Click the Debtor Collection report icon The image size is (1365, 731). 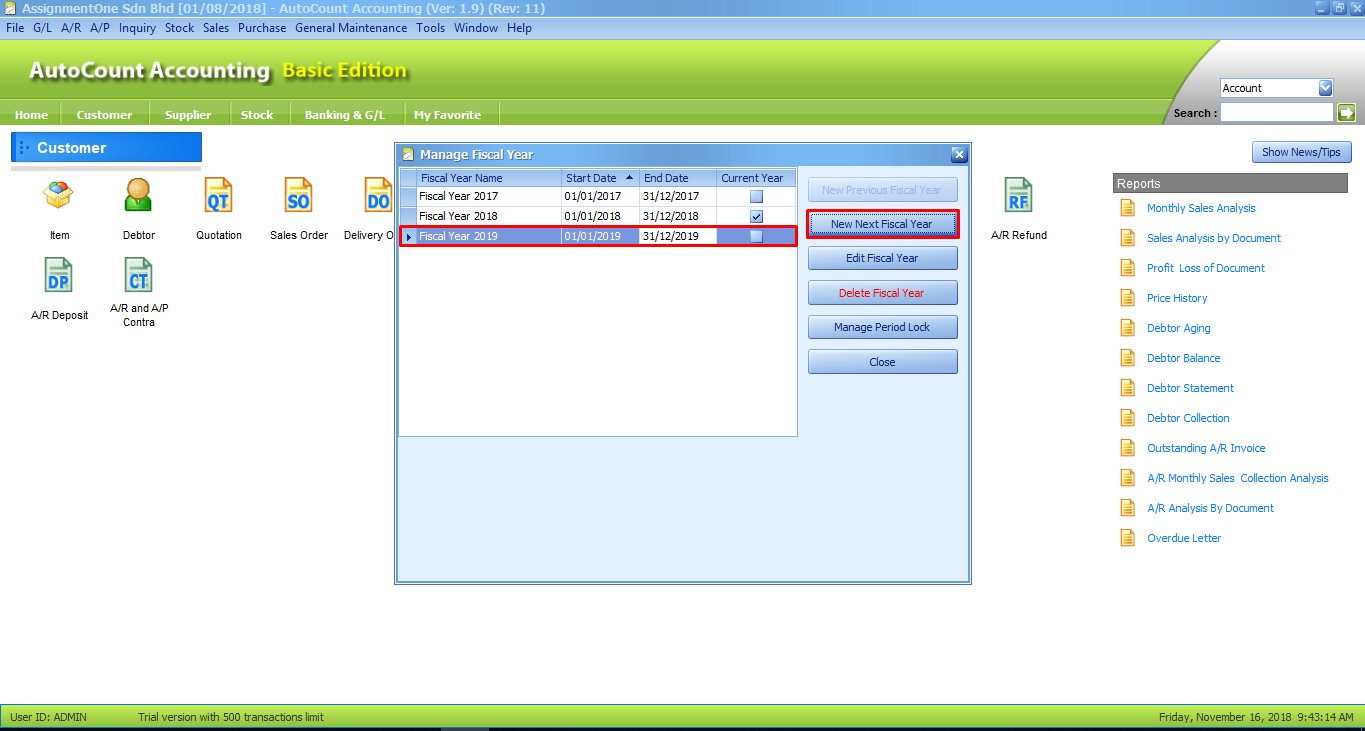pyautogui.click(x=1128, y=418)
